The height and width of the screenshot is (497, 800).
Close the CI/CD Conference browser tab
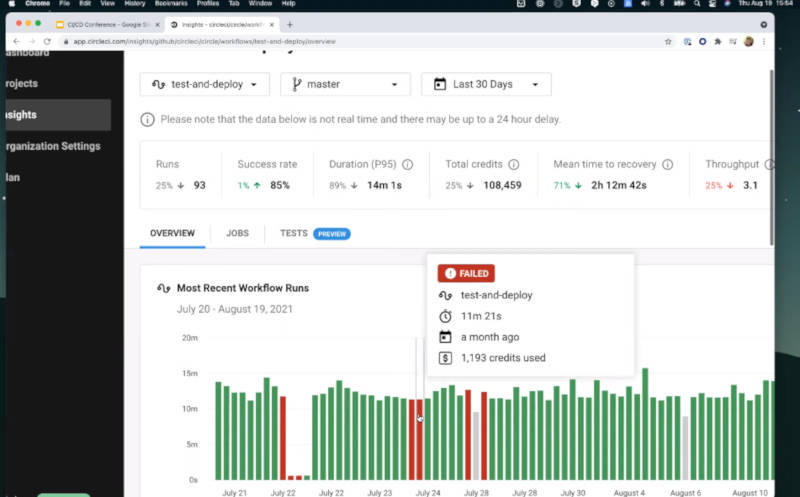[158, 24]
